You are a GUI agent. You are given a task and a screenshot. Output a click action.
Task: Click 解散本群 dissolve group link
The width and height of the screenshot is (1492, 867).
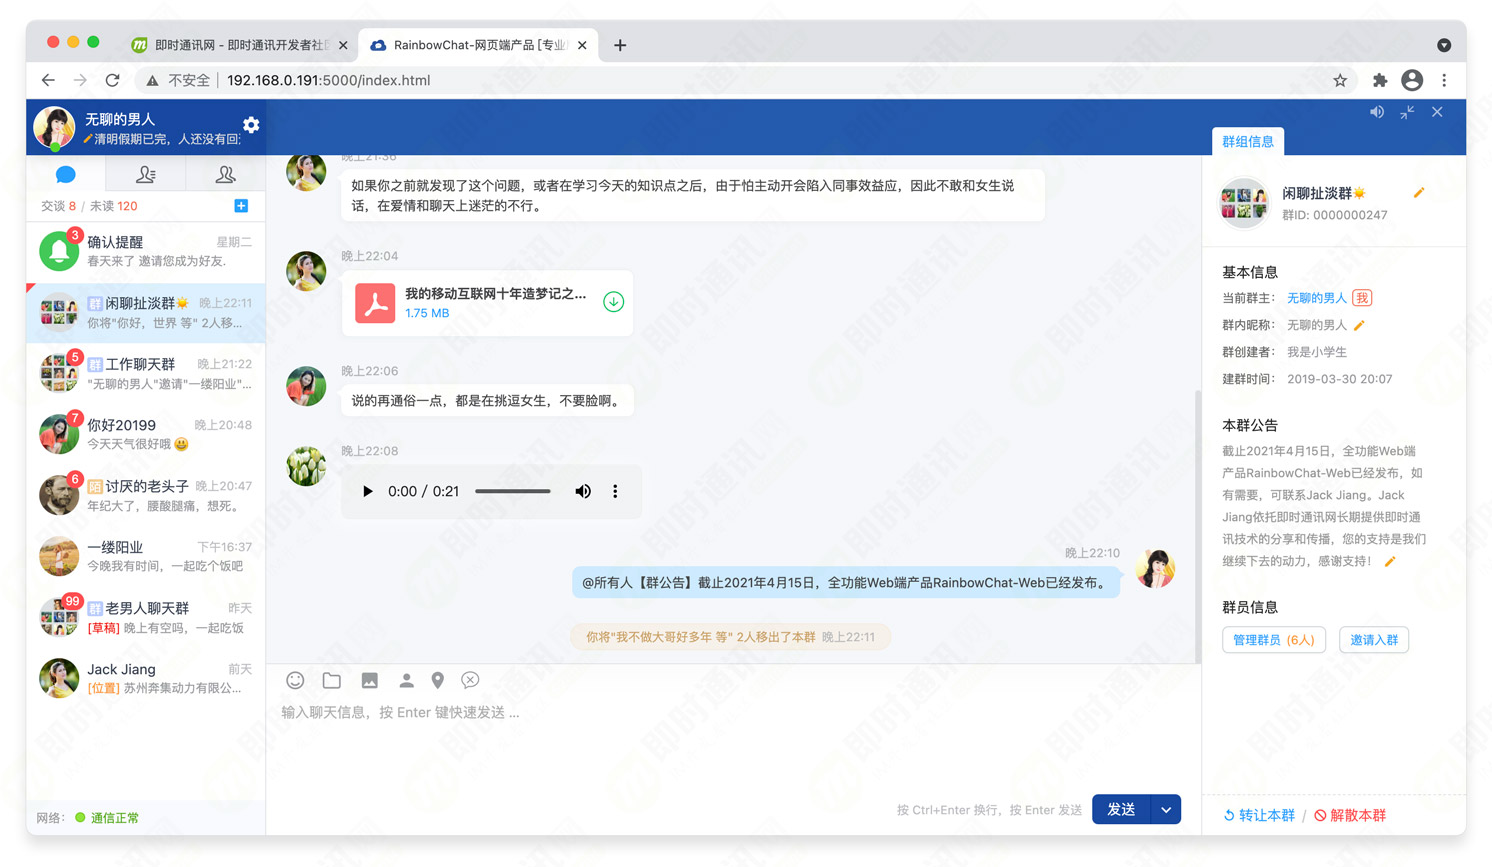click(x=1350, y=815)
